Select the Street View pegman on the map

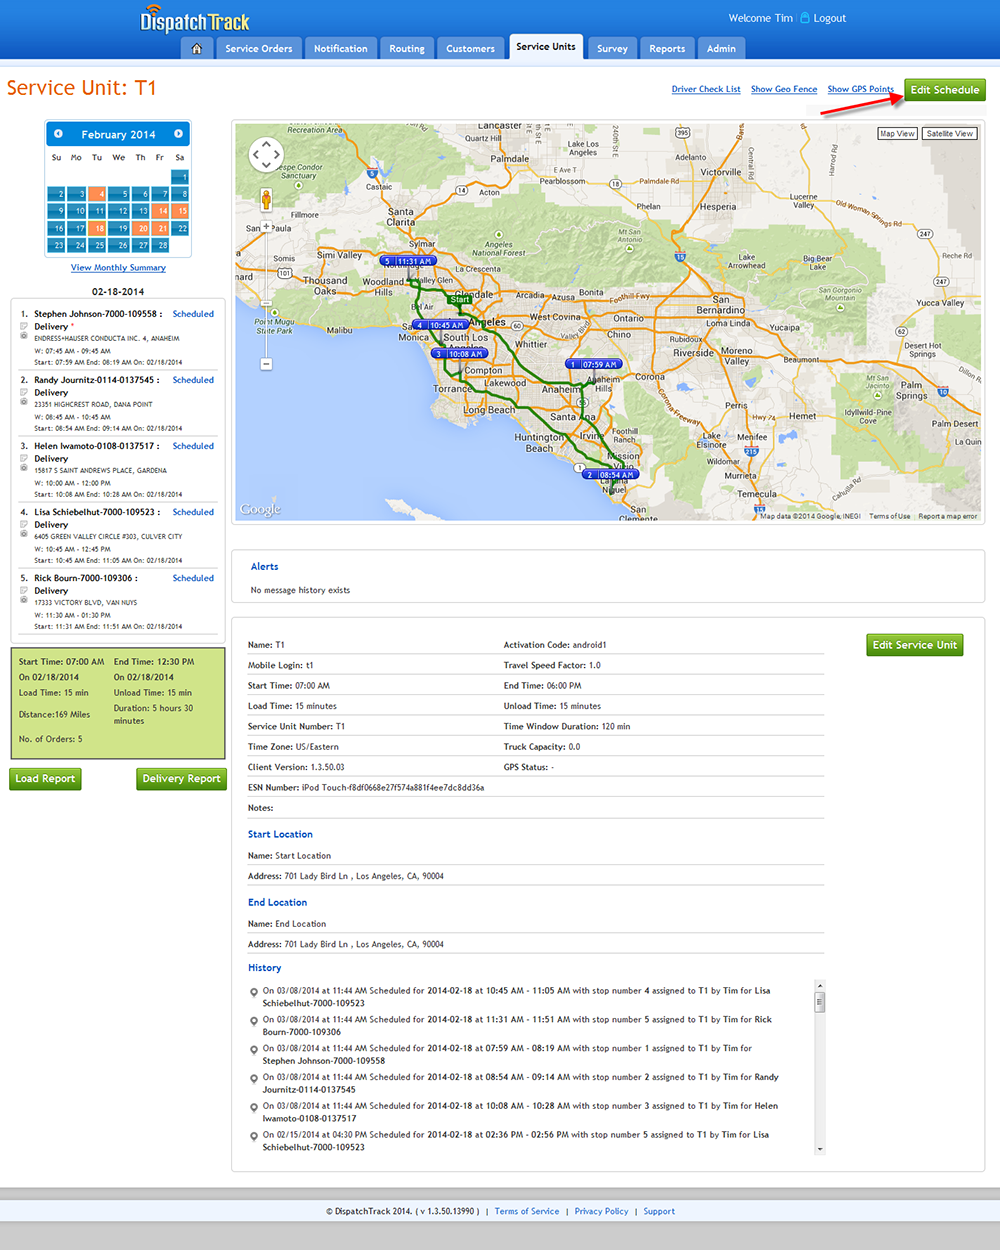(x=266, y=199)
